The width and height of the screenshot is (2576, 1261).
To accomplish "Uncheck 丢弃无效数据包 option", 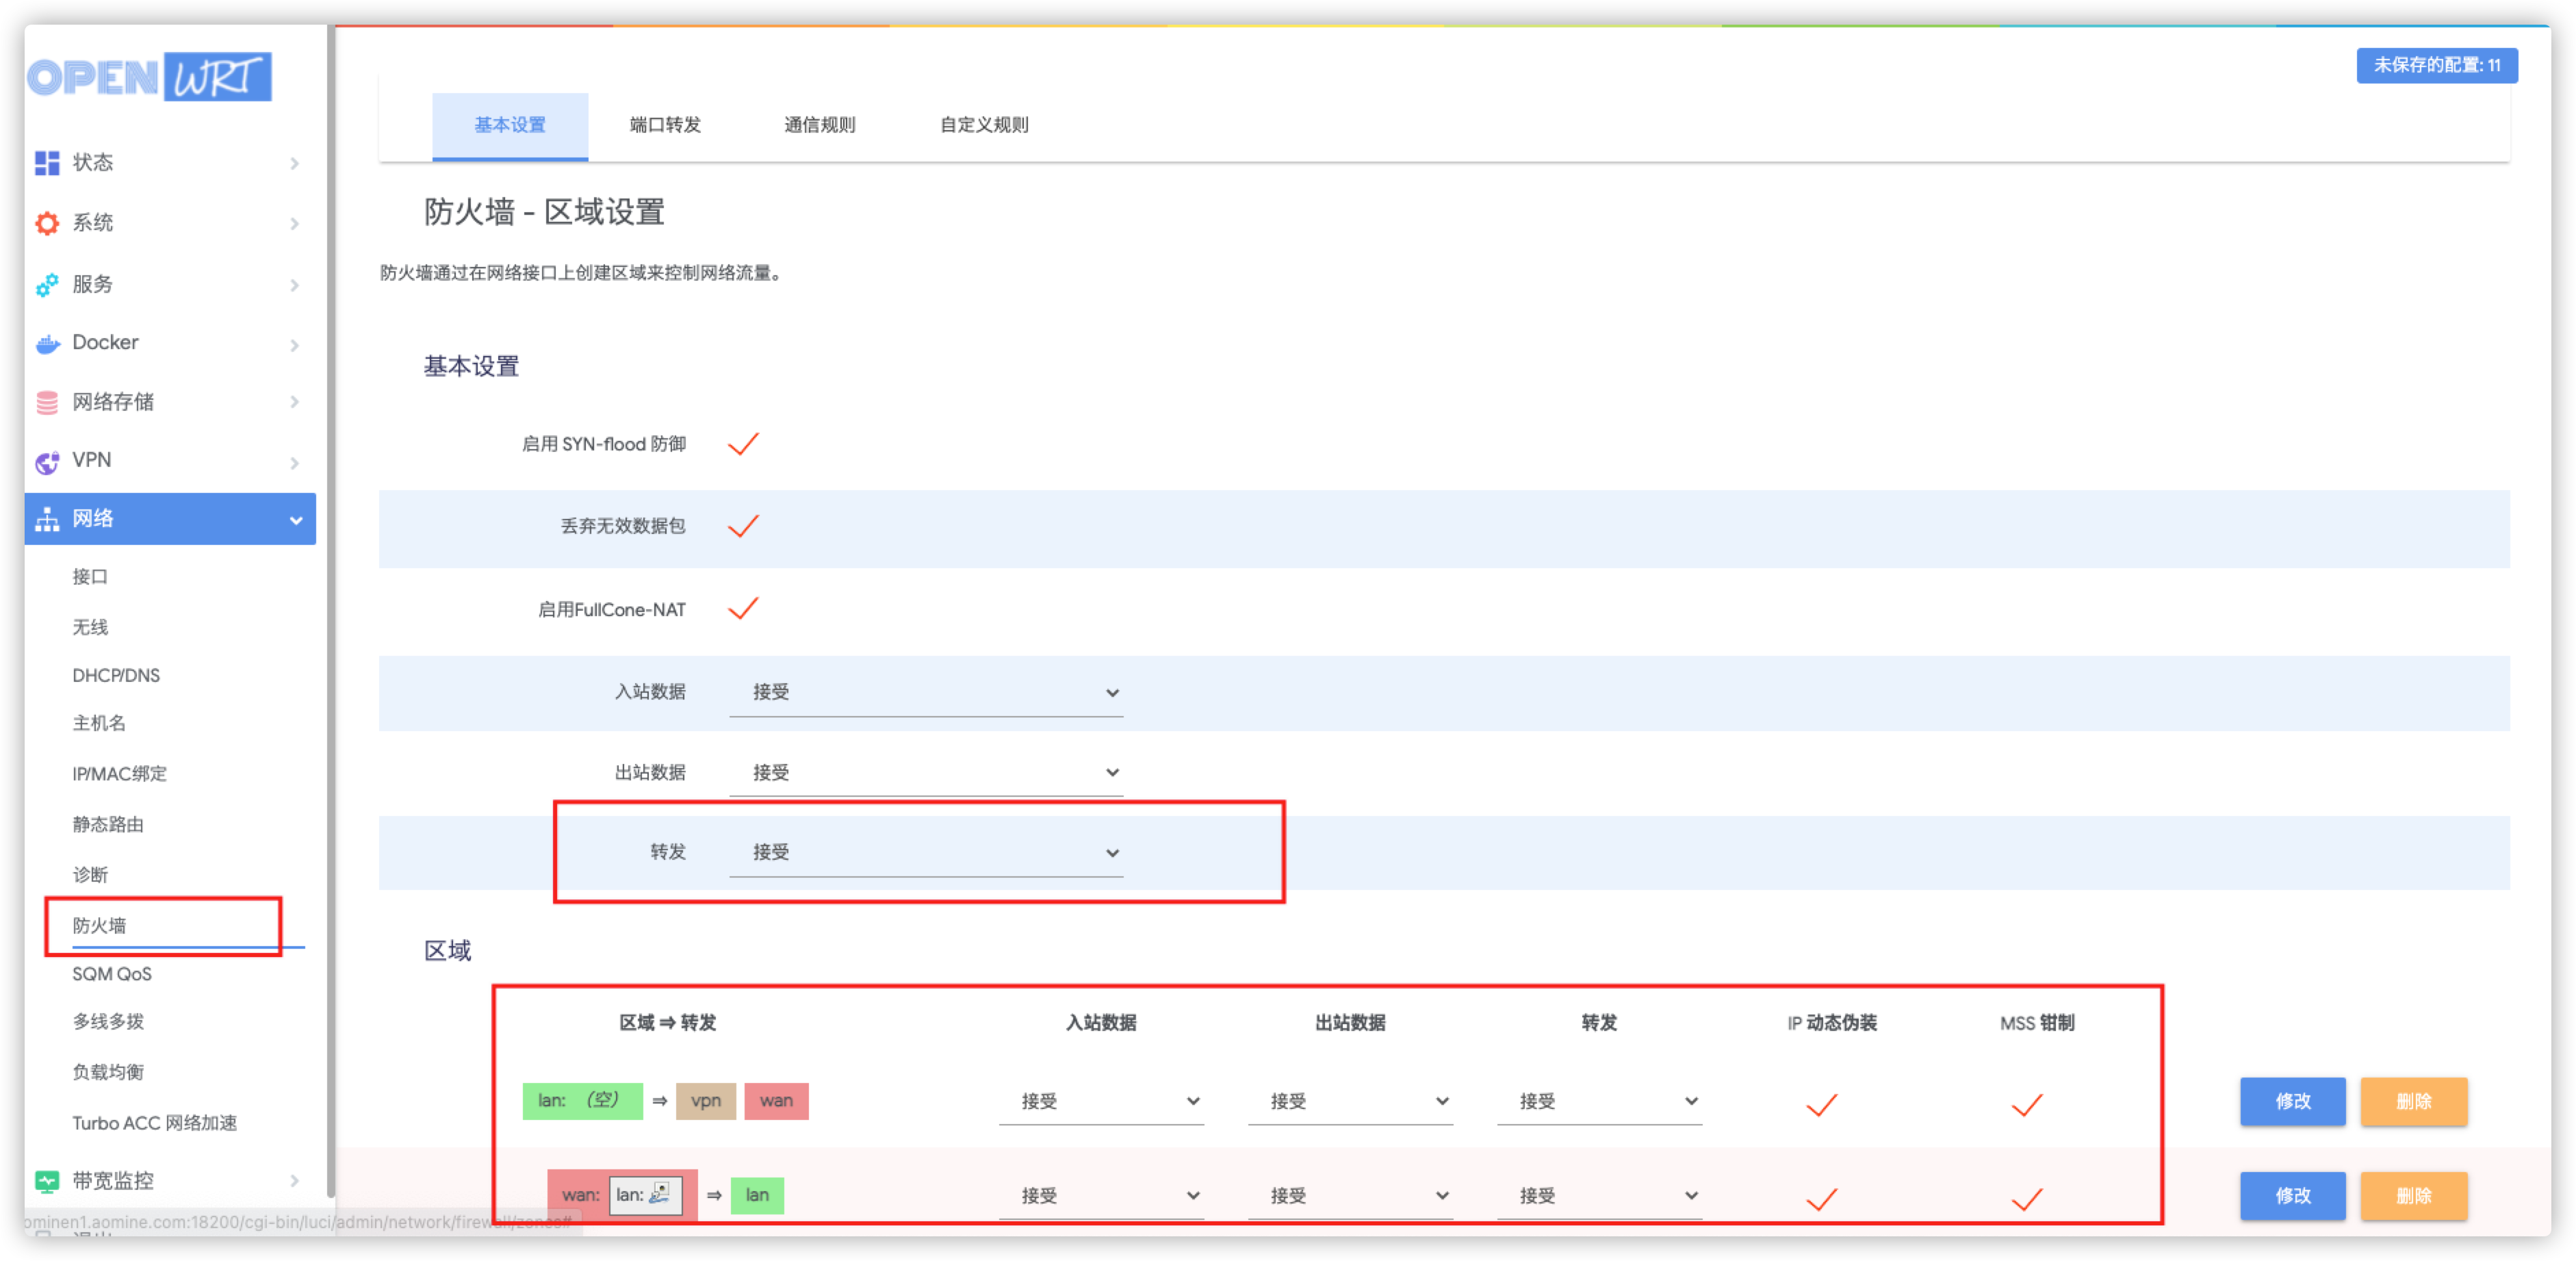I will pos(743,527).
